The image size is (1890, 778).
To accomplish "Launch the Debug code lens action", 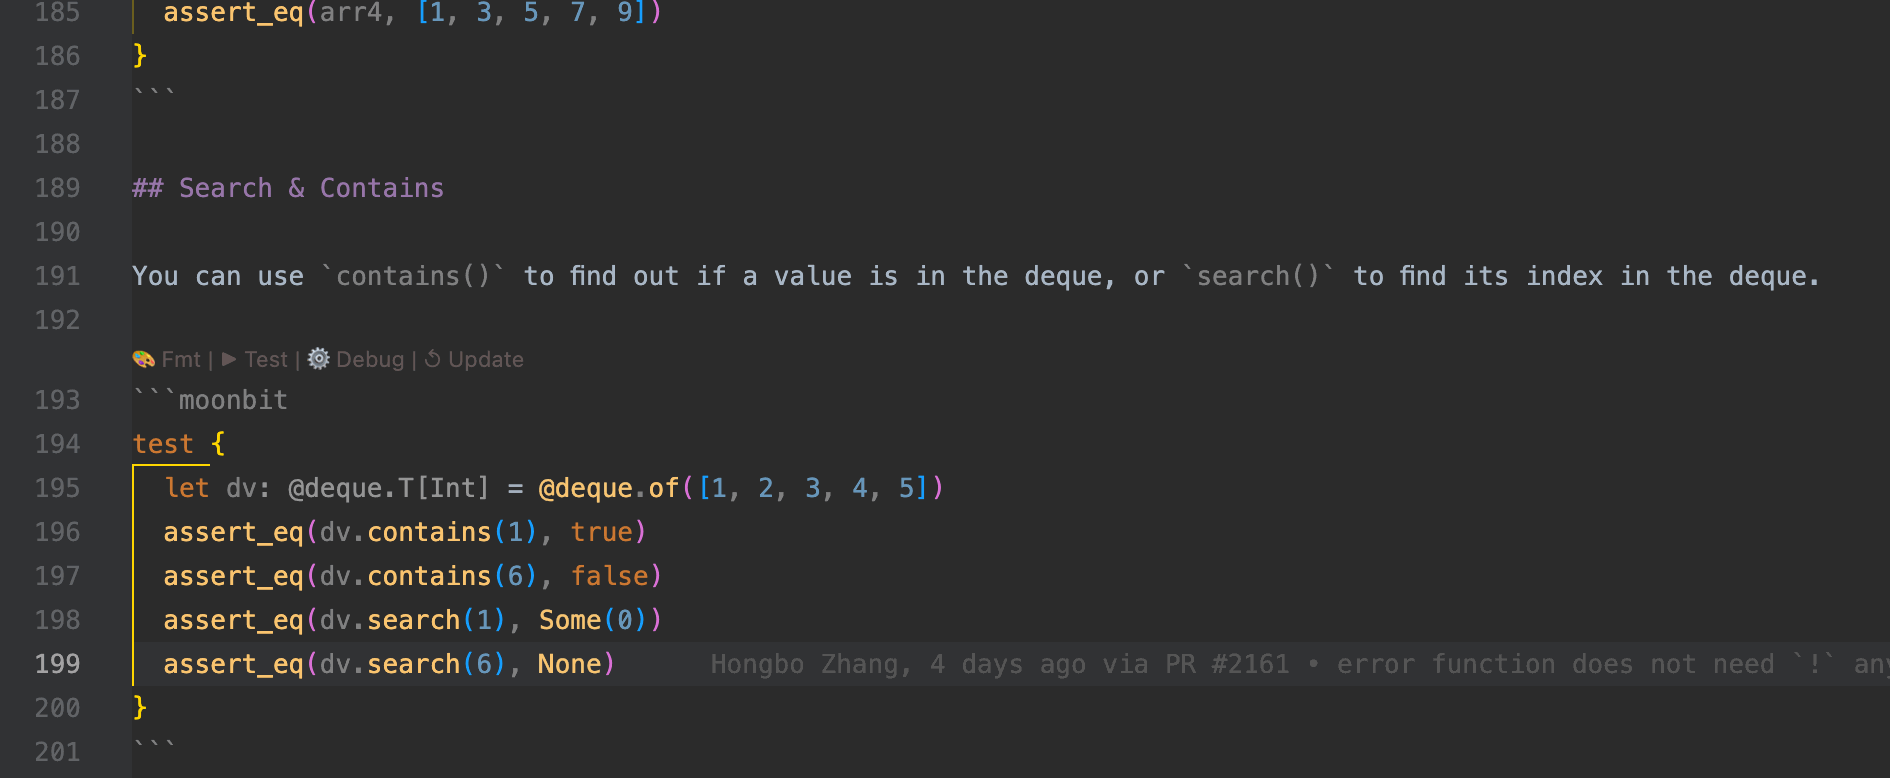I will coord(369,359).
